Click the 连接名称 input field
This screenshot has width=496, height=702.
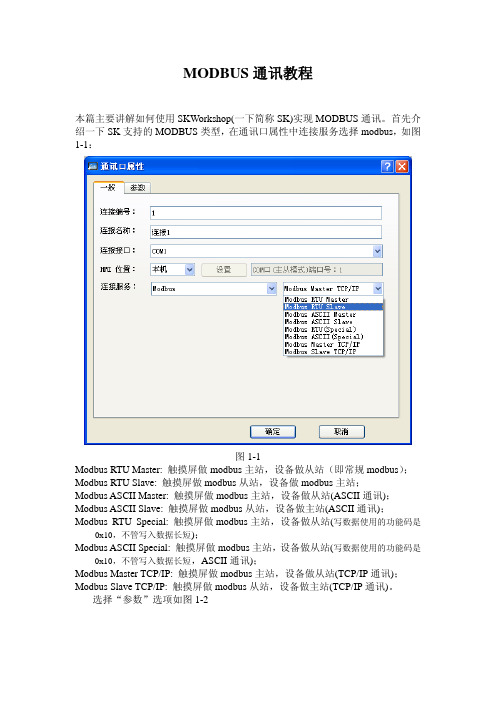point(266,232)
